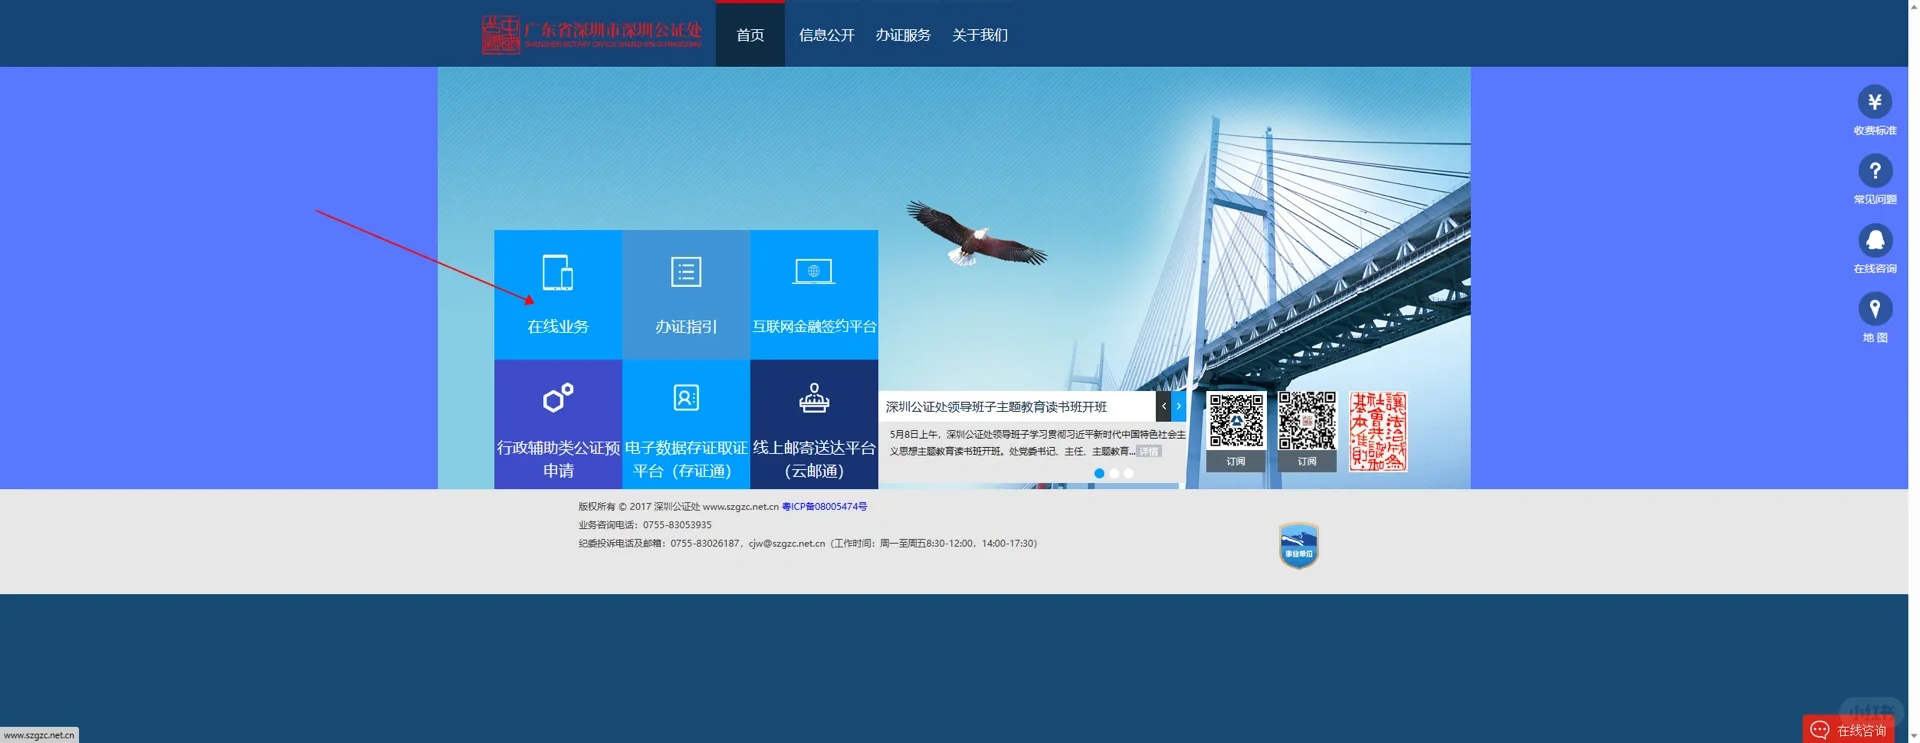Viewport: 1920px width, 743px height.
Task: Select the second news carousel dot
Action: click(1114, 474)
